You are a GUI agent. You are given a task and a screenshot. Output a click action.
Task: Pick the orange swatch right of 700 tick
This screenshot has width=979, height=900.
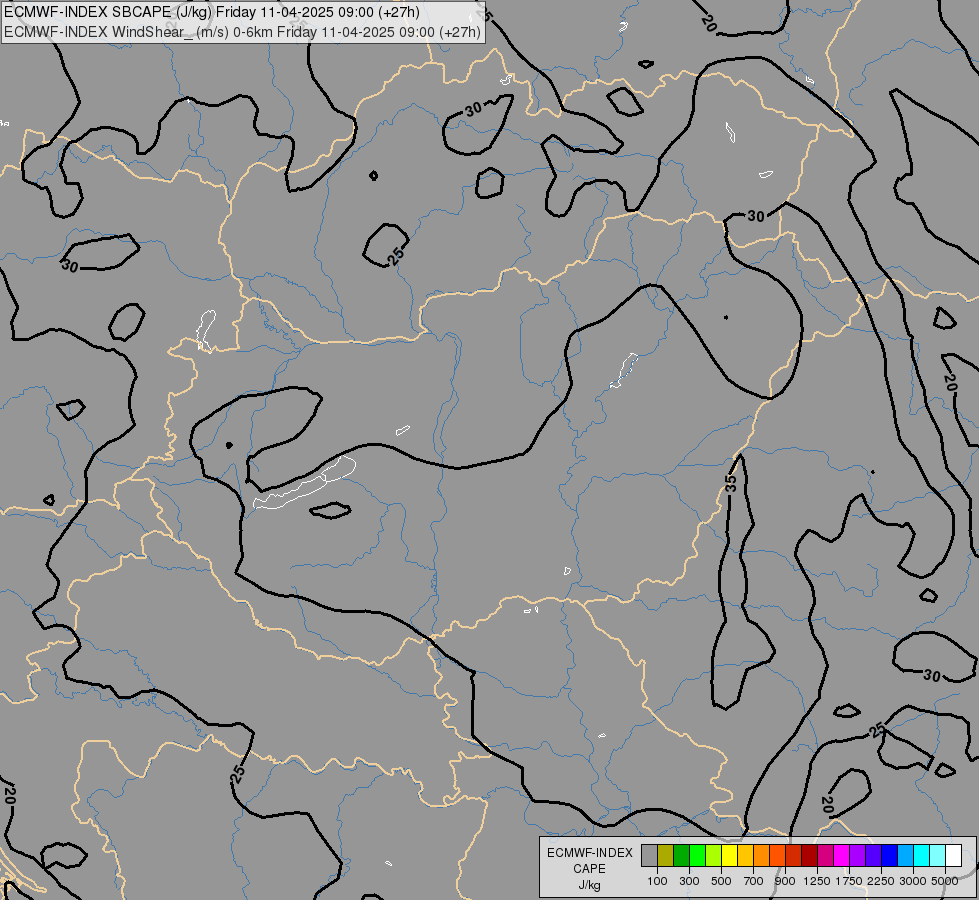pyautogui.click(x=761, y=856)
